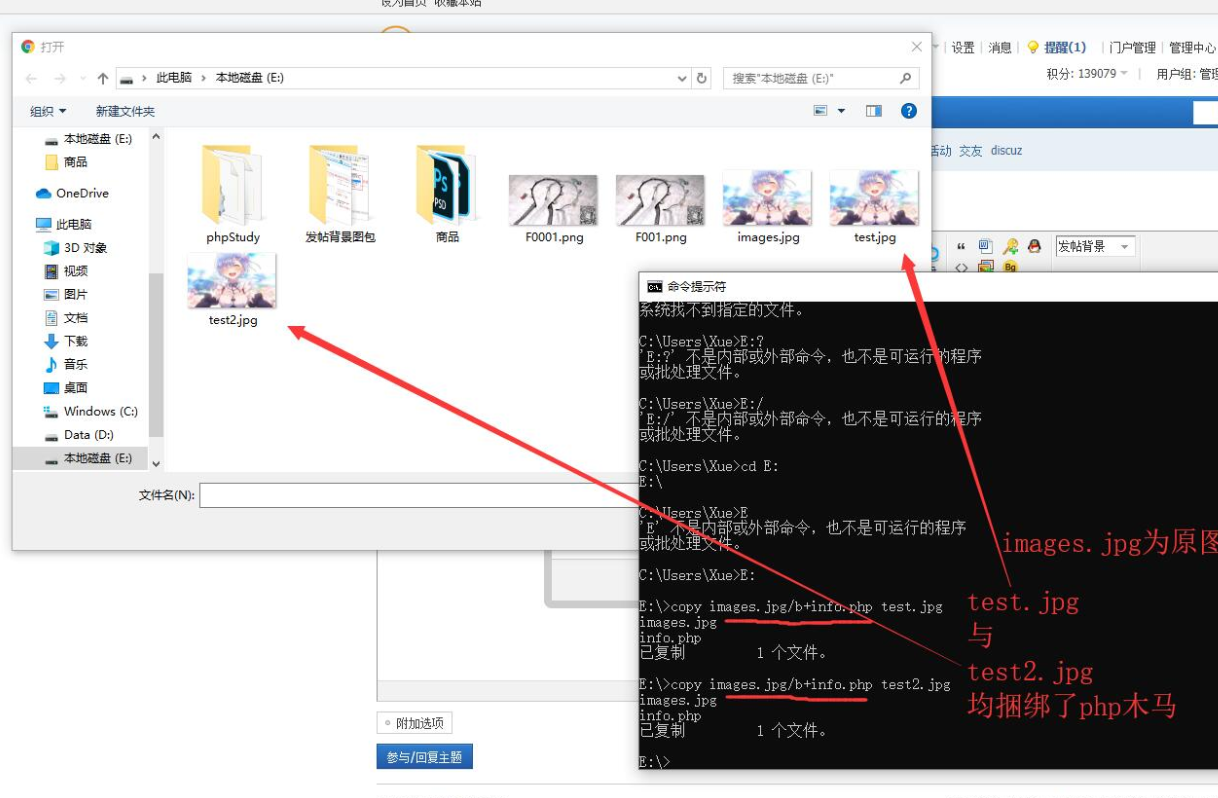Open 图片 folder in sidebar
Image resolution: width=1218 pixels, height=798 pixels.
(x=66, y=294)
